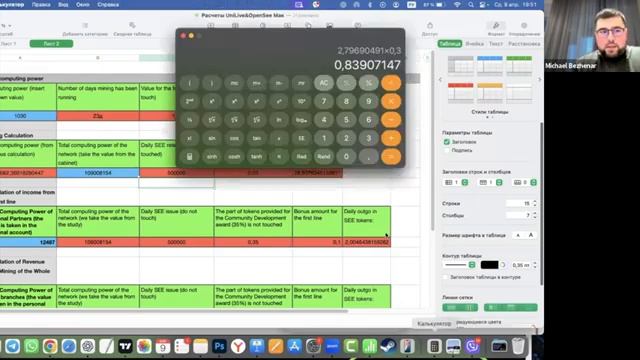Open outline color wheel picker
The width and height of the screenshot is (640, 360).
[503, 265]
